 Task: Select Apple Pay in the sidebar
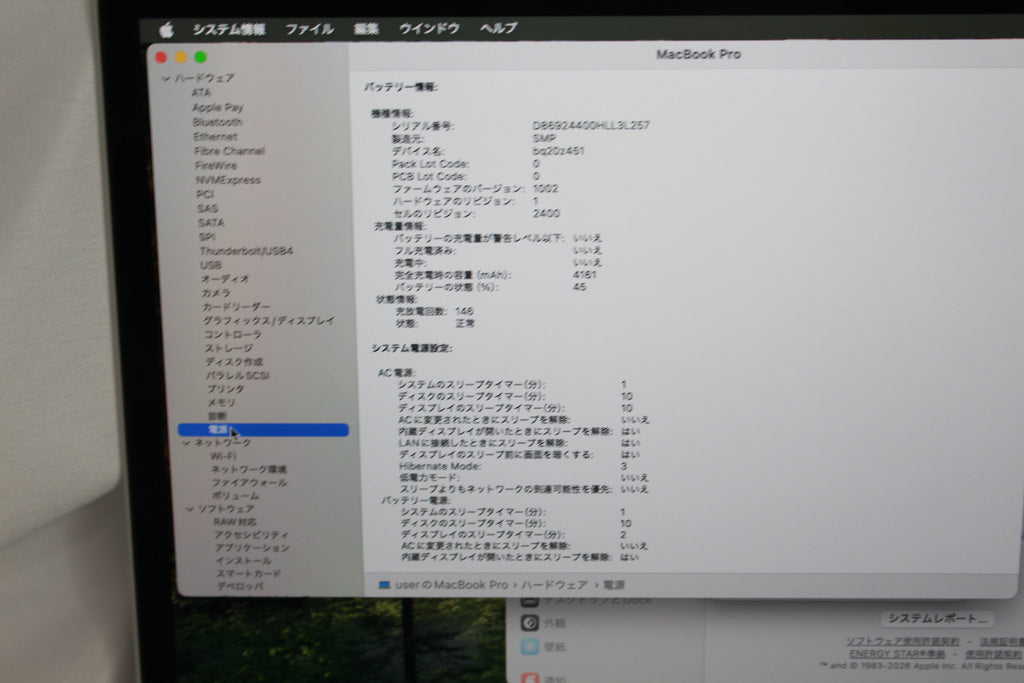pos(217,107)
